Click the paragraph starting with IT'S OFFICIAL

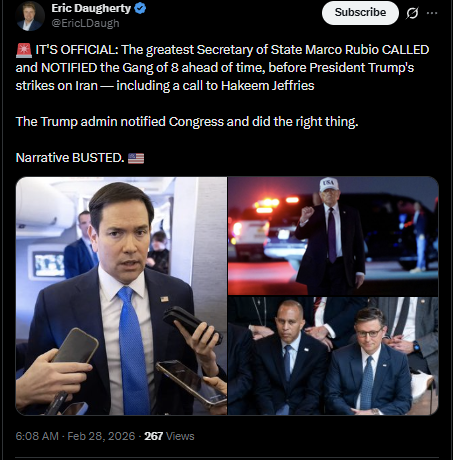pos(222,68)
